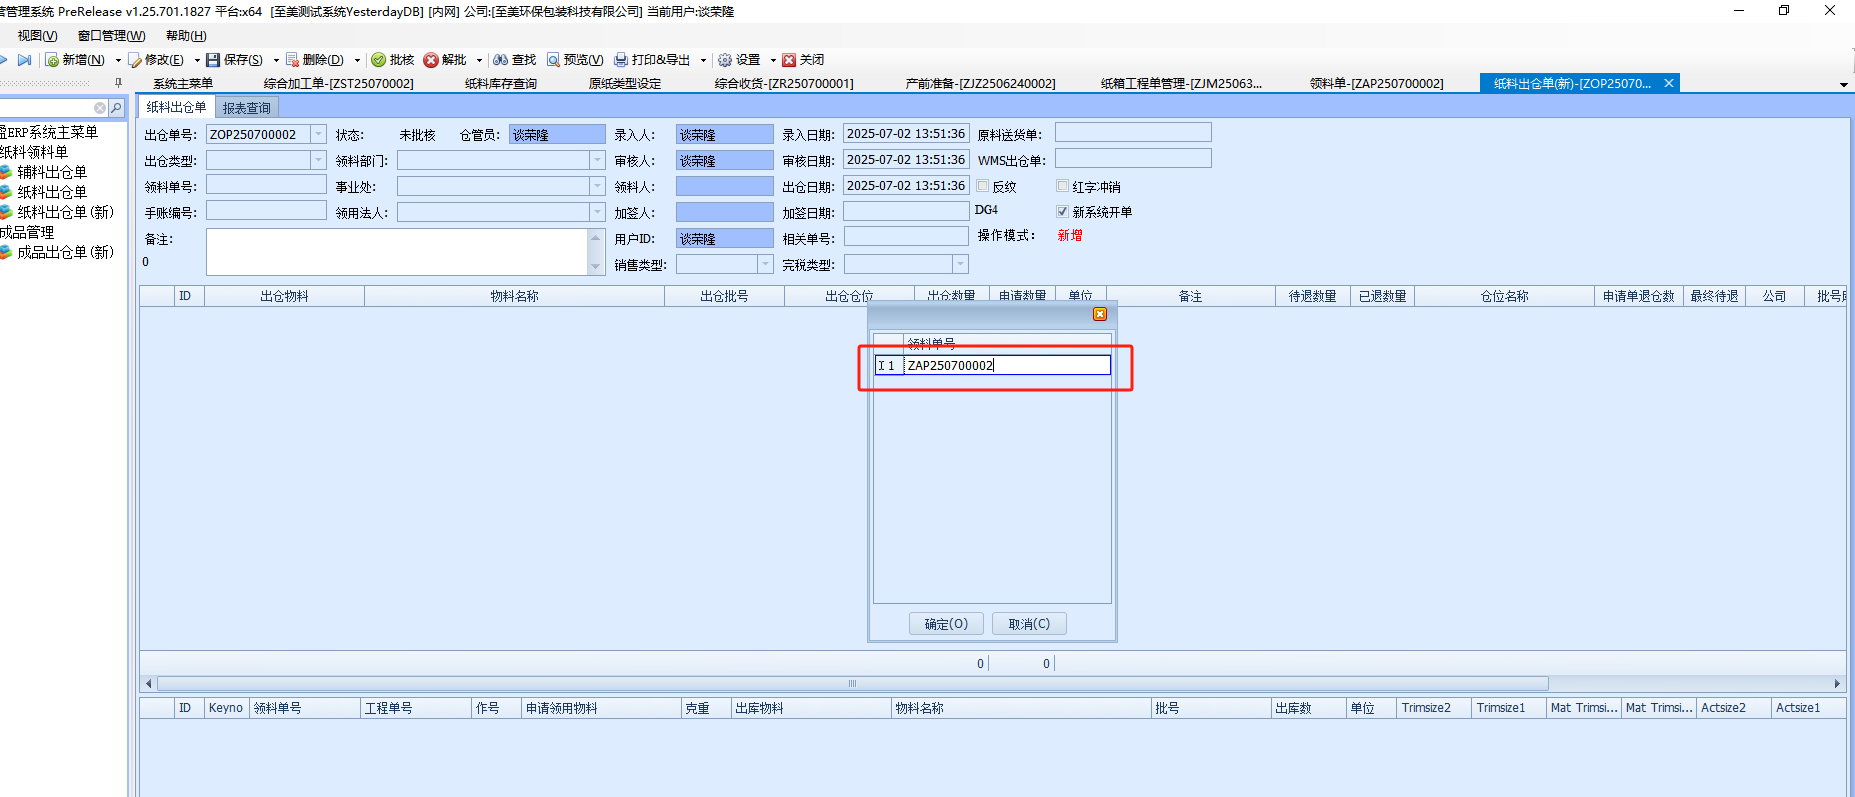Click the 保存(S) save disk icon
Screen dimensions: 1855x797
pyautogui.click(x=213, y=60)
